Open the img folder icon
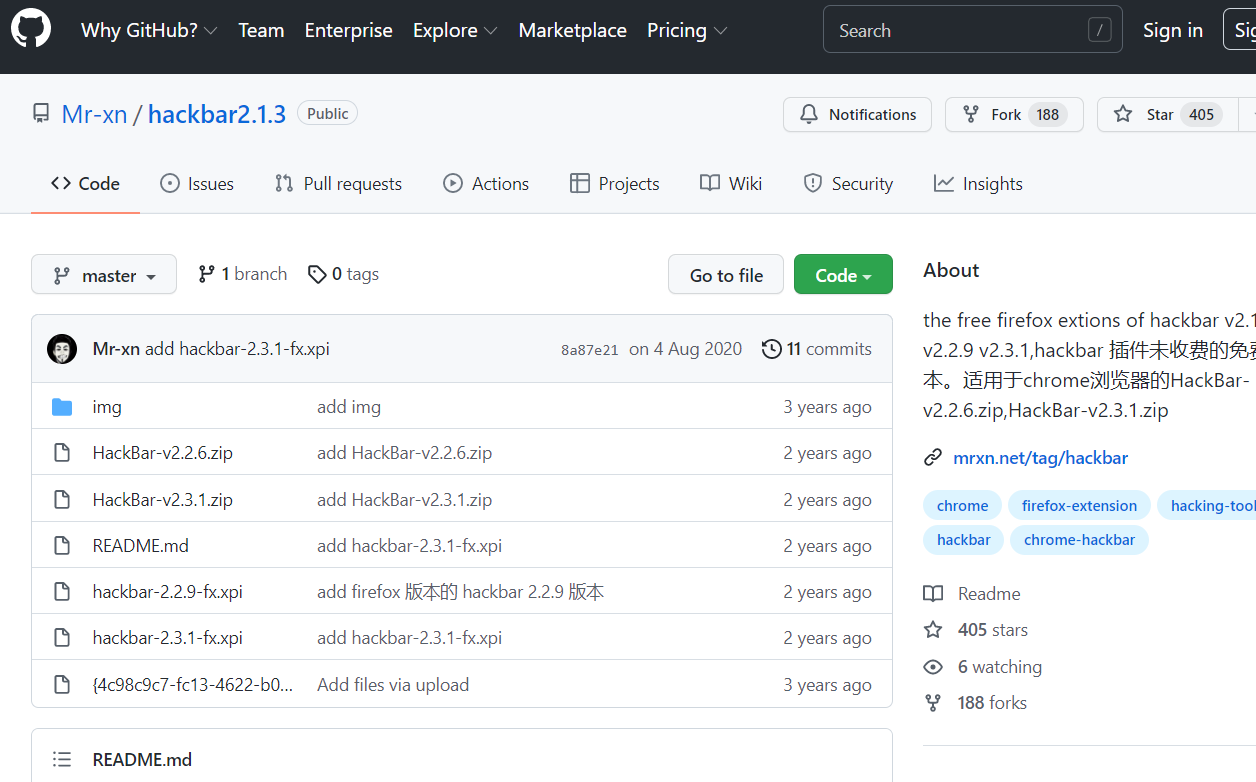The width and height of the screenshot is (1256, 782). [x=62, y=406]
